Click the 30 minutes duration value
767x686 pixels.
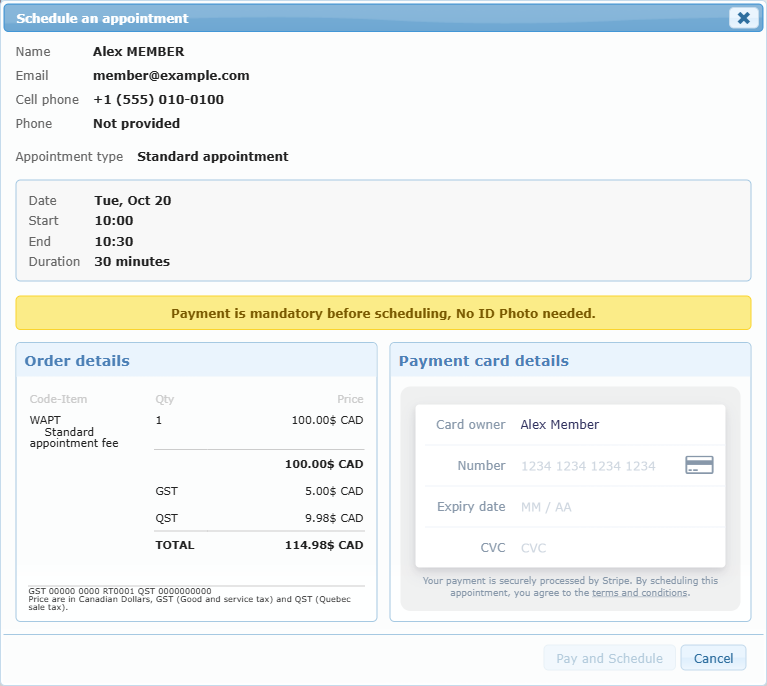click(x=132, y=262)
